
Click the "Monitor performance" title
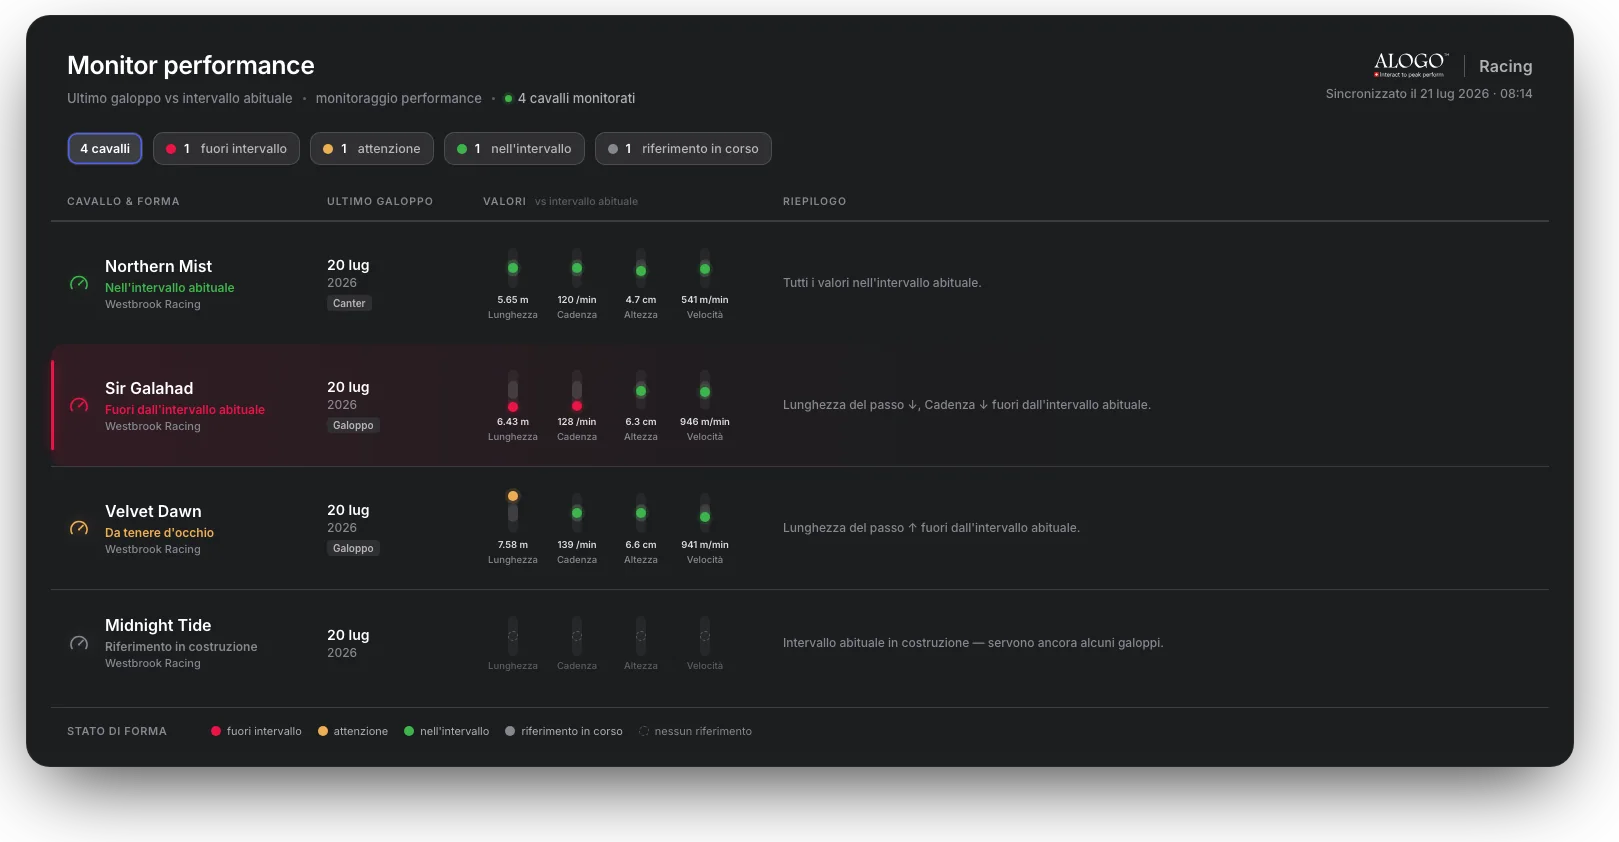click(x=191, y=65)
